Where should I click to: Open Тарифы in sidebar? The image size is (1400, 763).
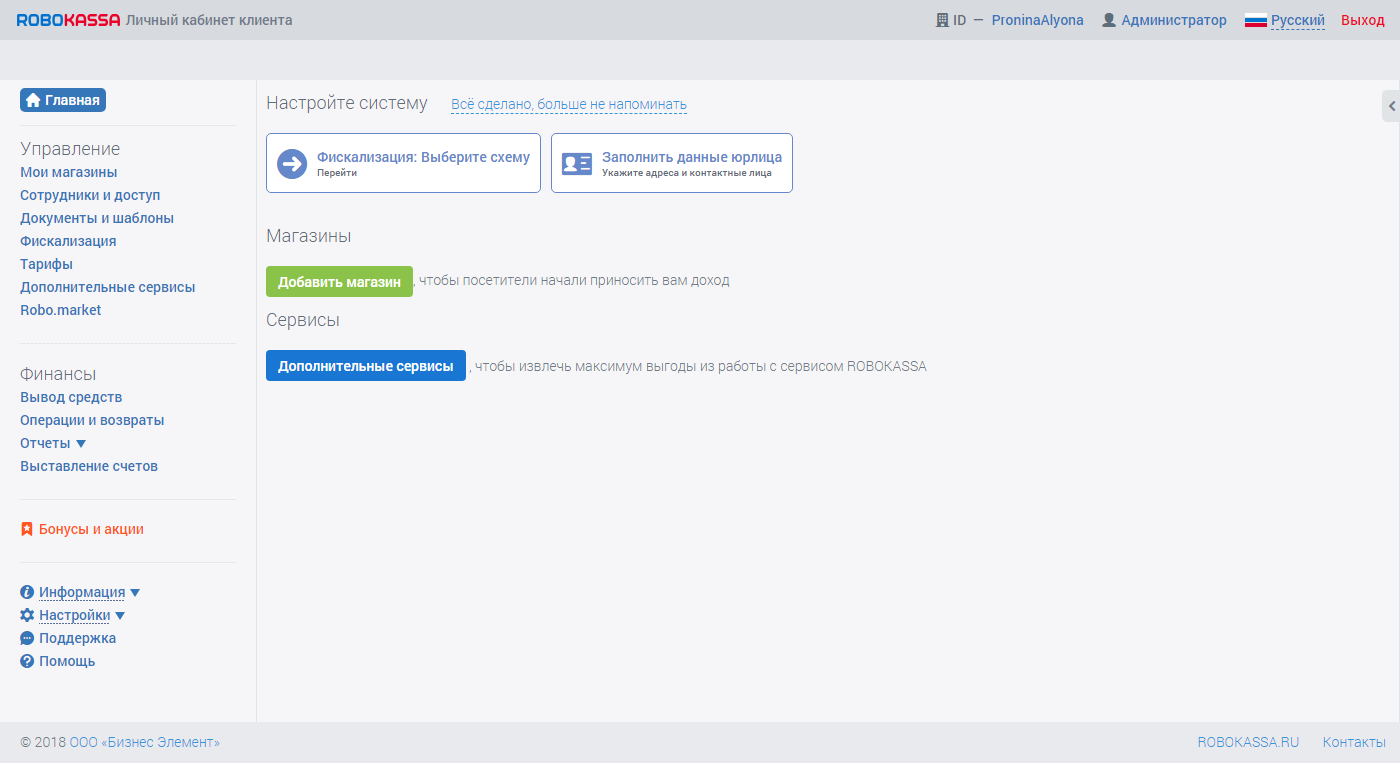pos(46,264)
